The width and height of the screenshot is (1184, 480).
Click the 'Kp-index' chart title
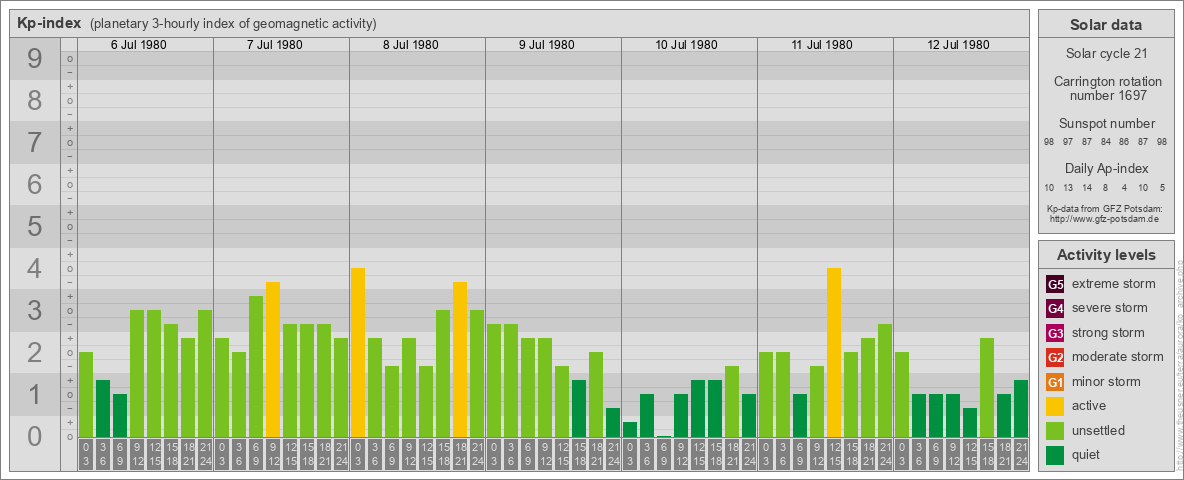click(49, 23)
